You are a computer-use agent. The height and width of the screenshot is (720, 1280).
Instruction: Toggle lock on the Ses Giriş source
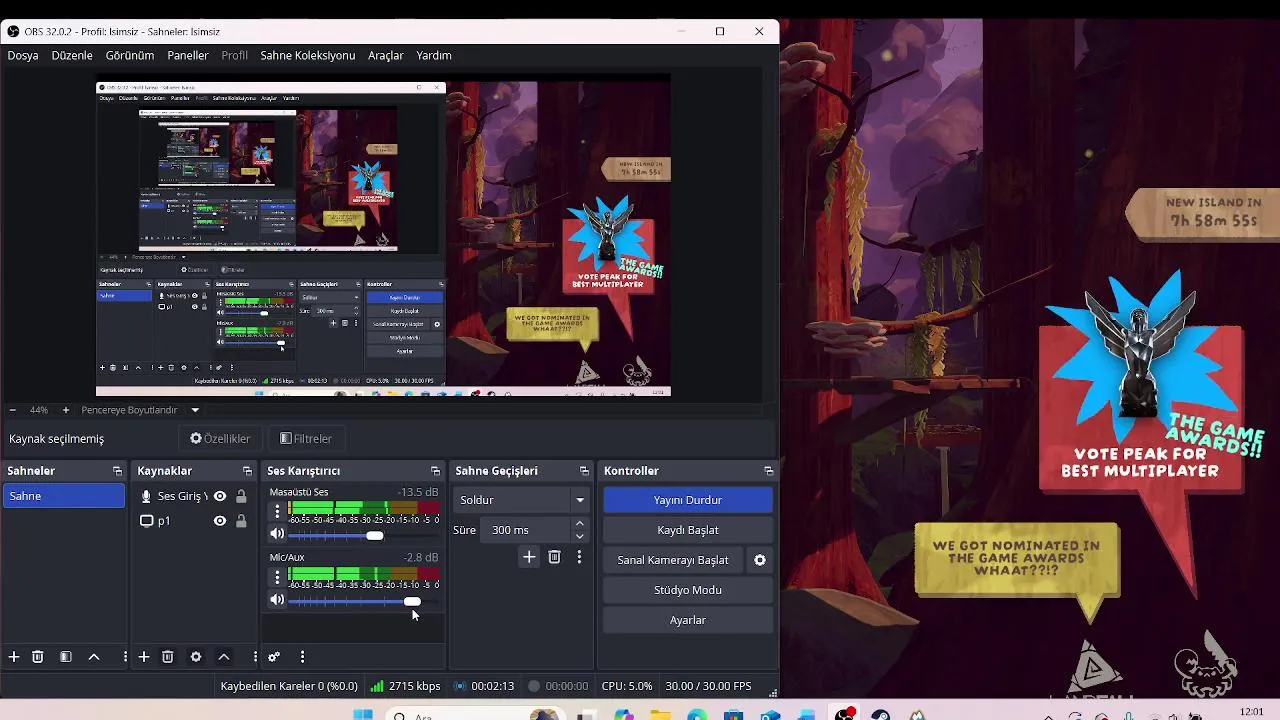(241, 496)
